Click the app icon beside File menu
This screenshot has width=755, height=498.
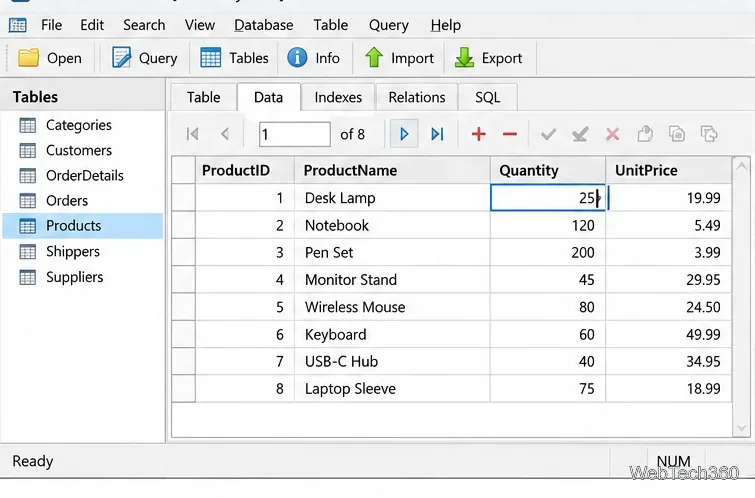pyautogui.click(x=18, y=25)
